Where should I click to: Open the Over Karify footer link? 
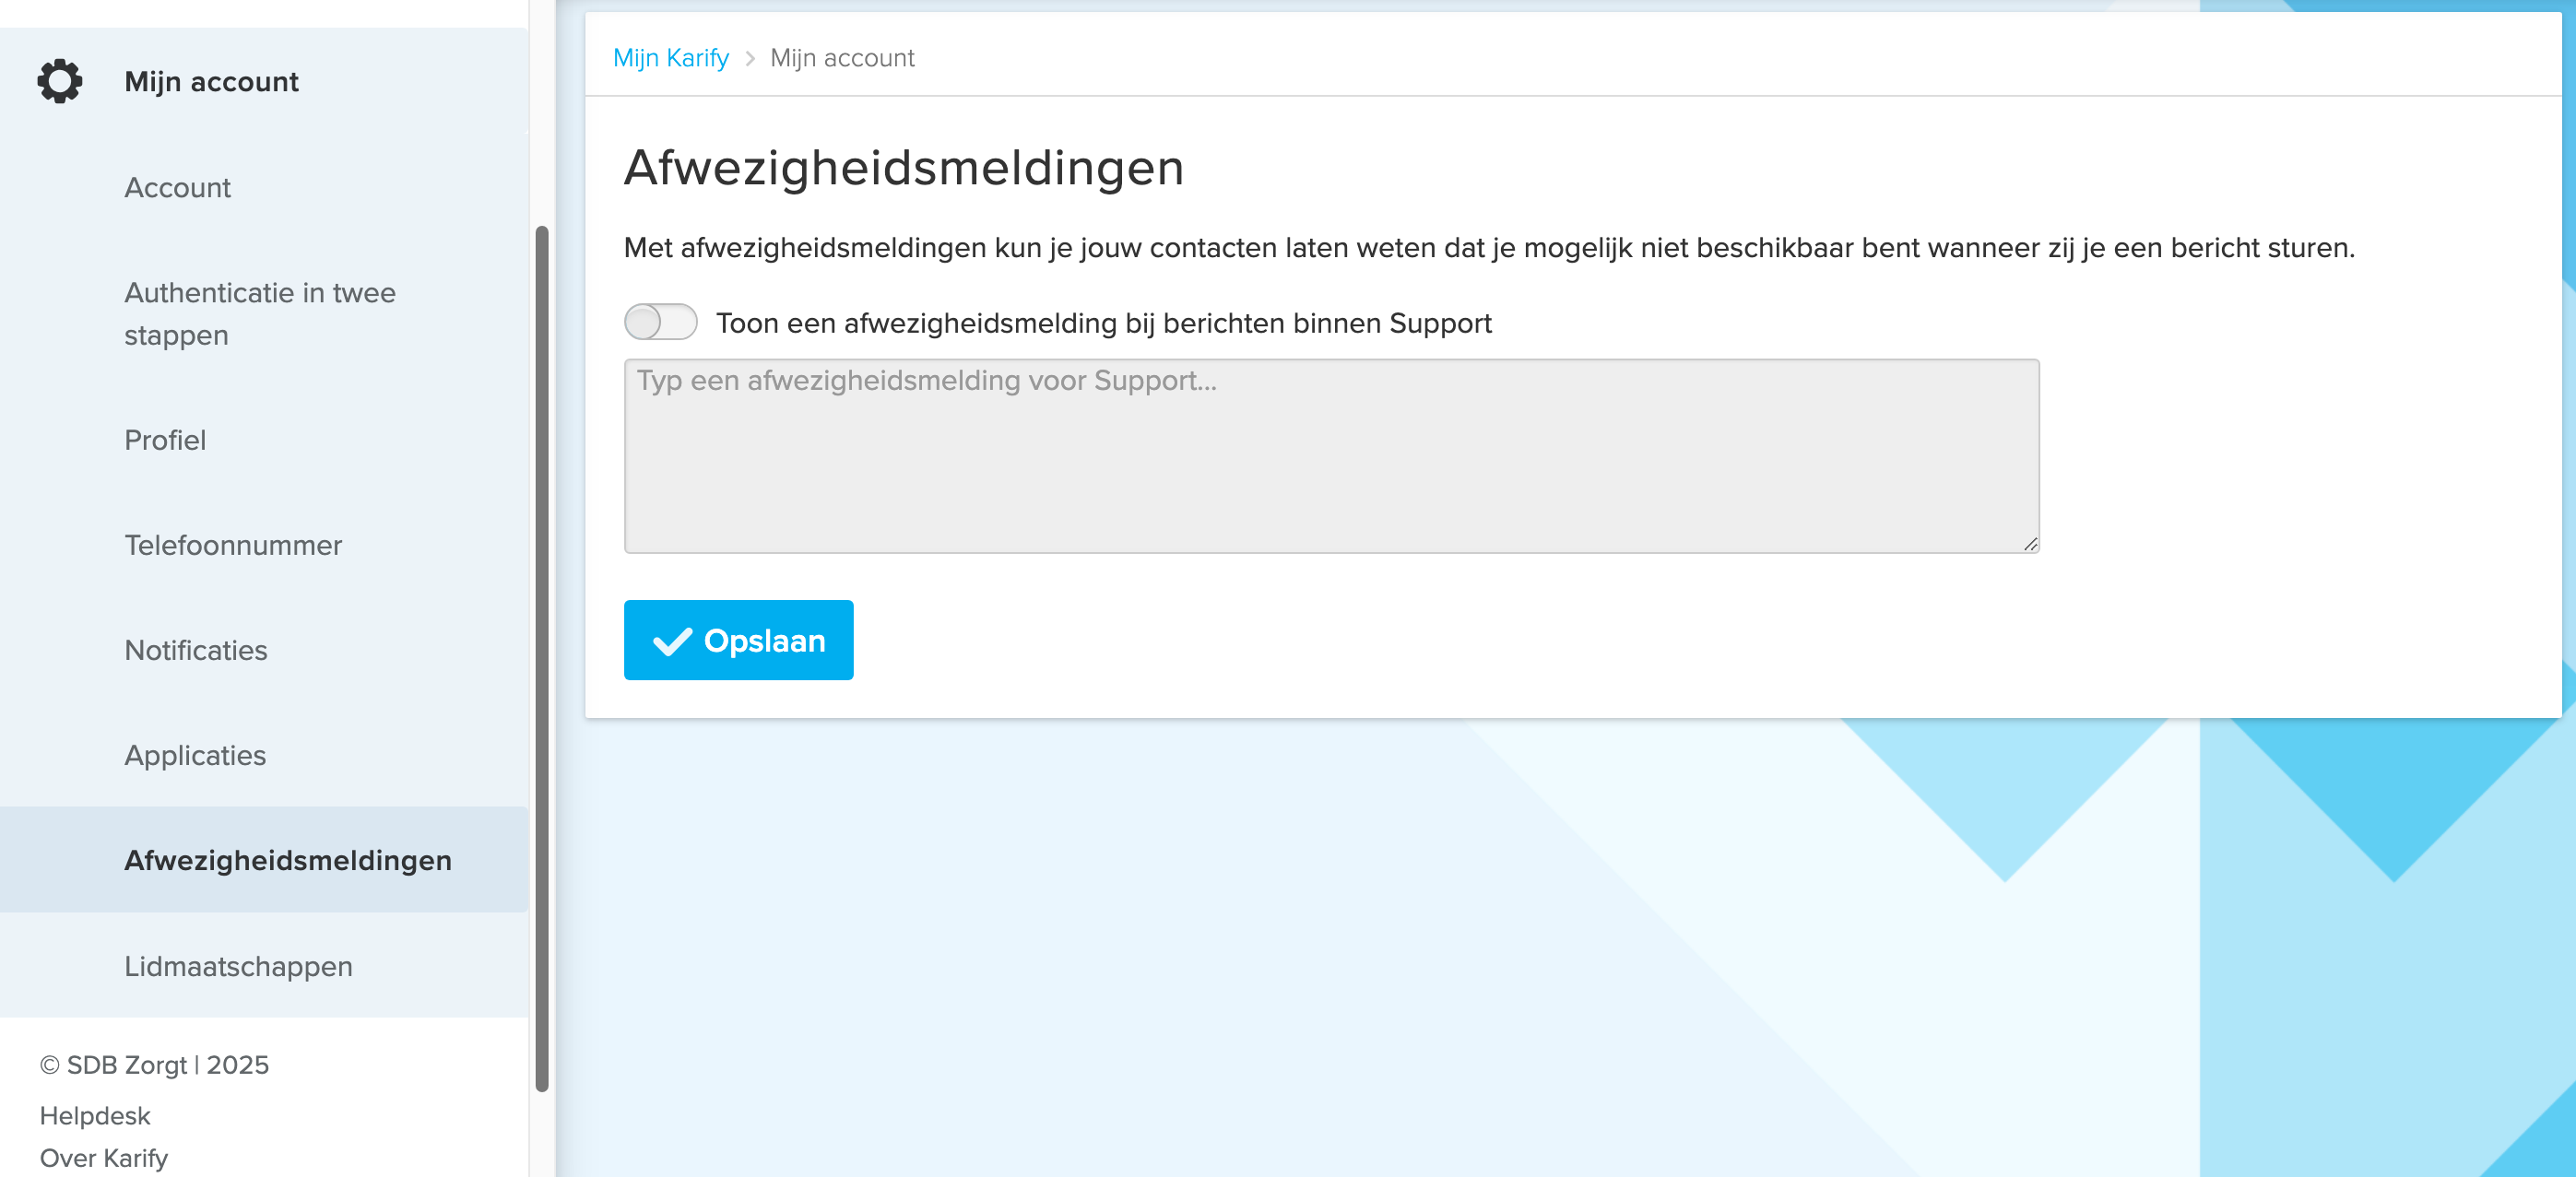104,1158
